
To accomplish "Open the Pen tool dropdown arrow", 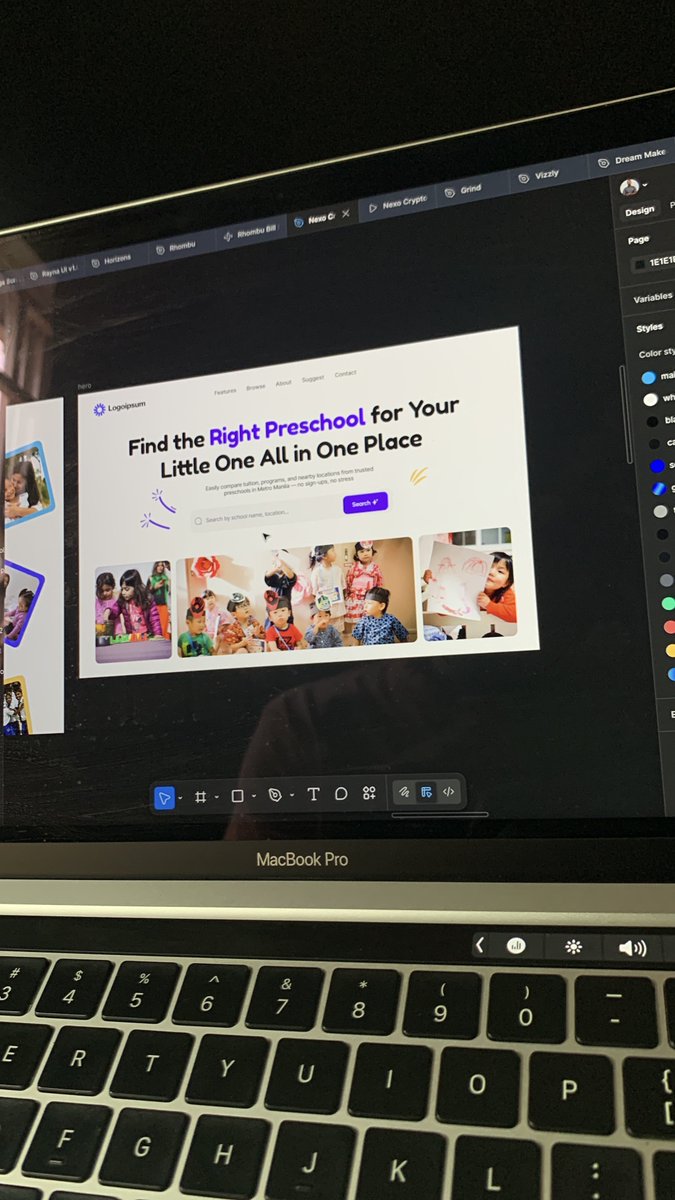I will pos(292,795).
